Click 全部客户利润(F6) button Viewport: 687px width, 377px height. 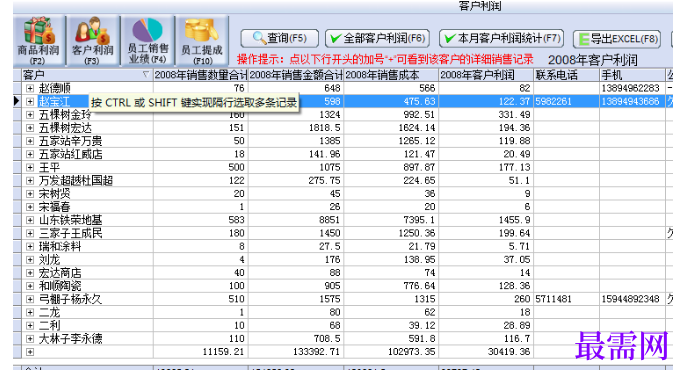pyautogui.click(x=377, y=39)
